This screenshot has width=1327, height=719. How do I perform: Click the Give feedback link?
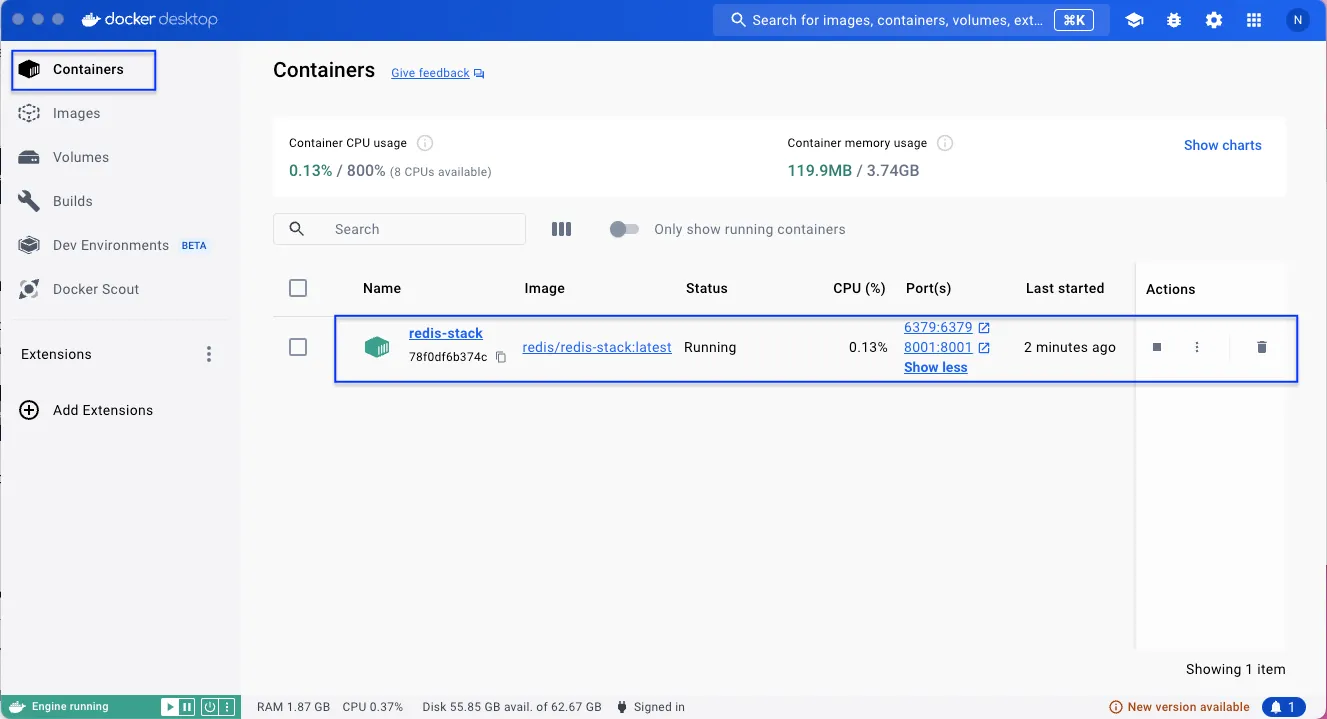click(430, 73)
